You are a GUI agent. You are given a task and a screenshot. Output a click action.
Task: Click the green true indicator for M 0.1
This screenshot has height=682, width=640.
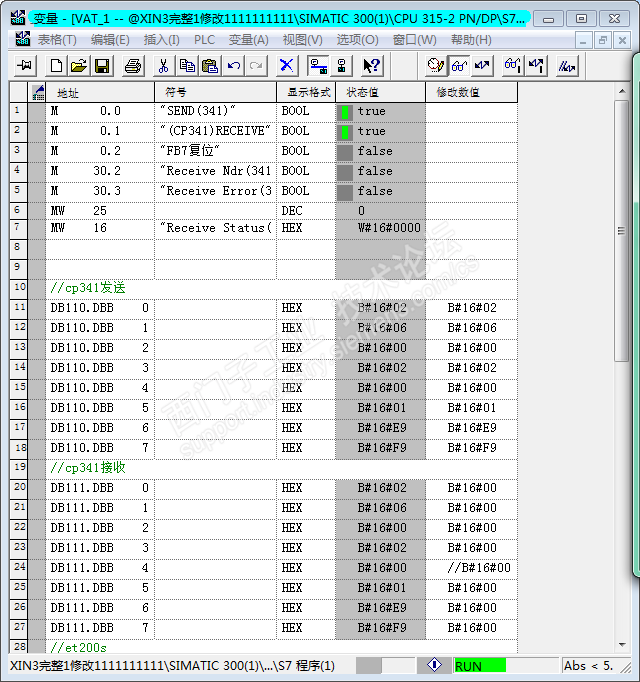pyautogui.click(x=345, y=132)
